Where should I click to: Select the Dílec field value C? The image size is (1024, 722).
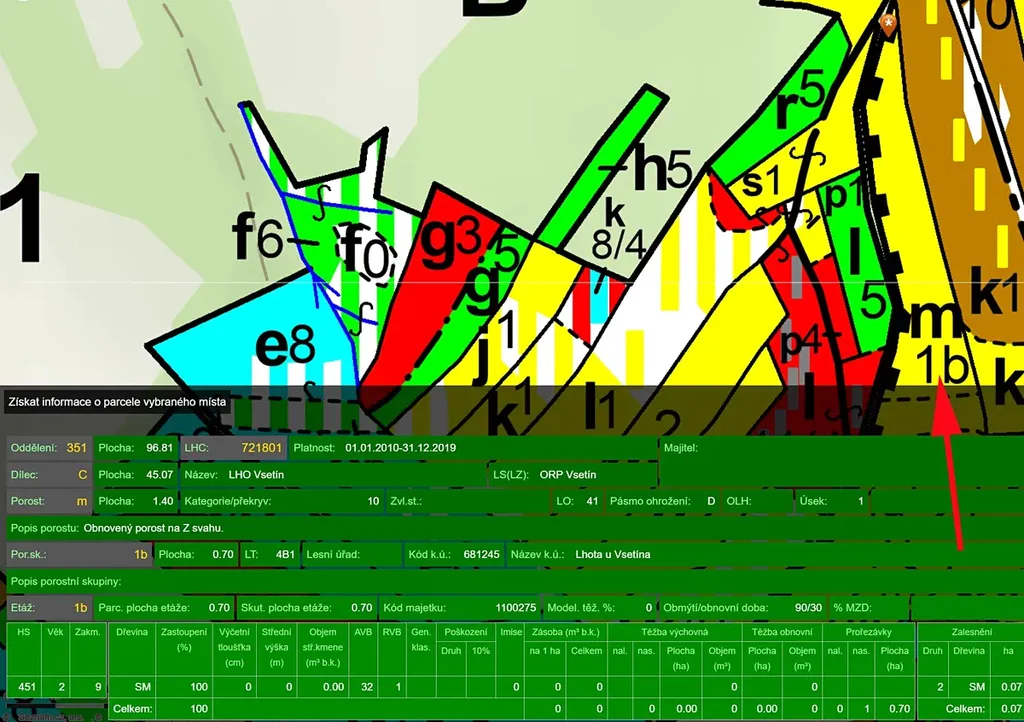84,474
